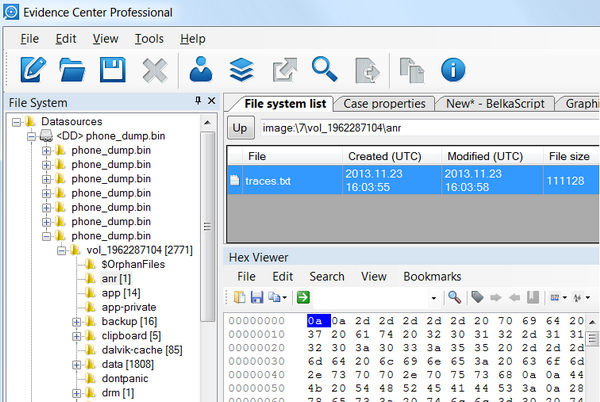The width and height of the screenshot is (600, 402).
Task: Click the blue information icon
Action: click(454, 69)
